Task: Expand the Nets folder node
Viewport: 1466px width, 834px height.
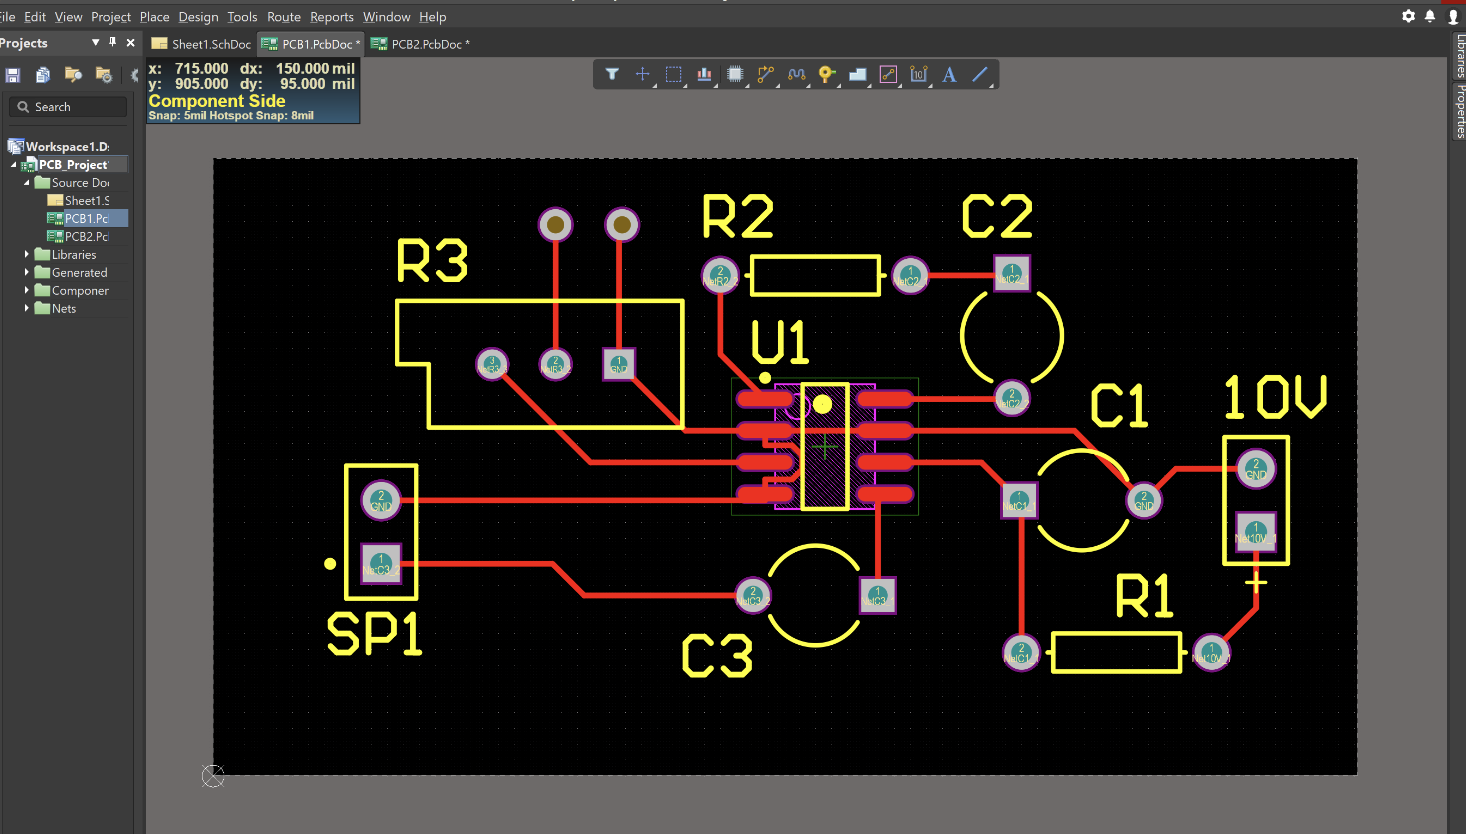Action: 27,309
